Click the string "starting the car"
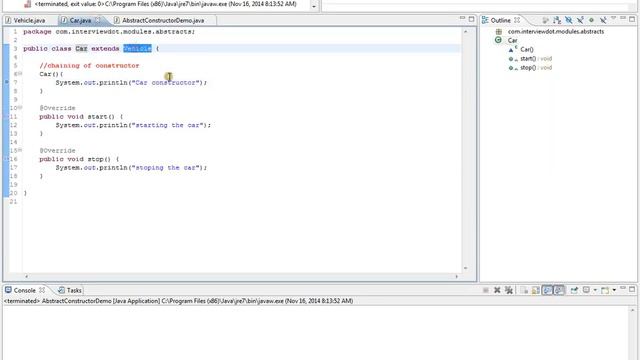This screenshot has width=640, height=360. [x=167, y=125]
